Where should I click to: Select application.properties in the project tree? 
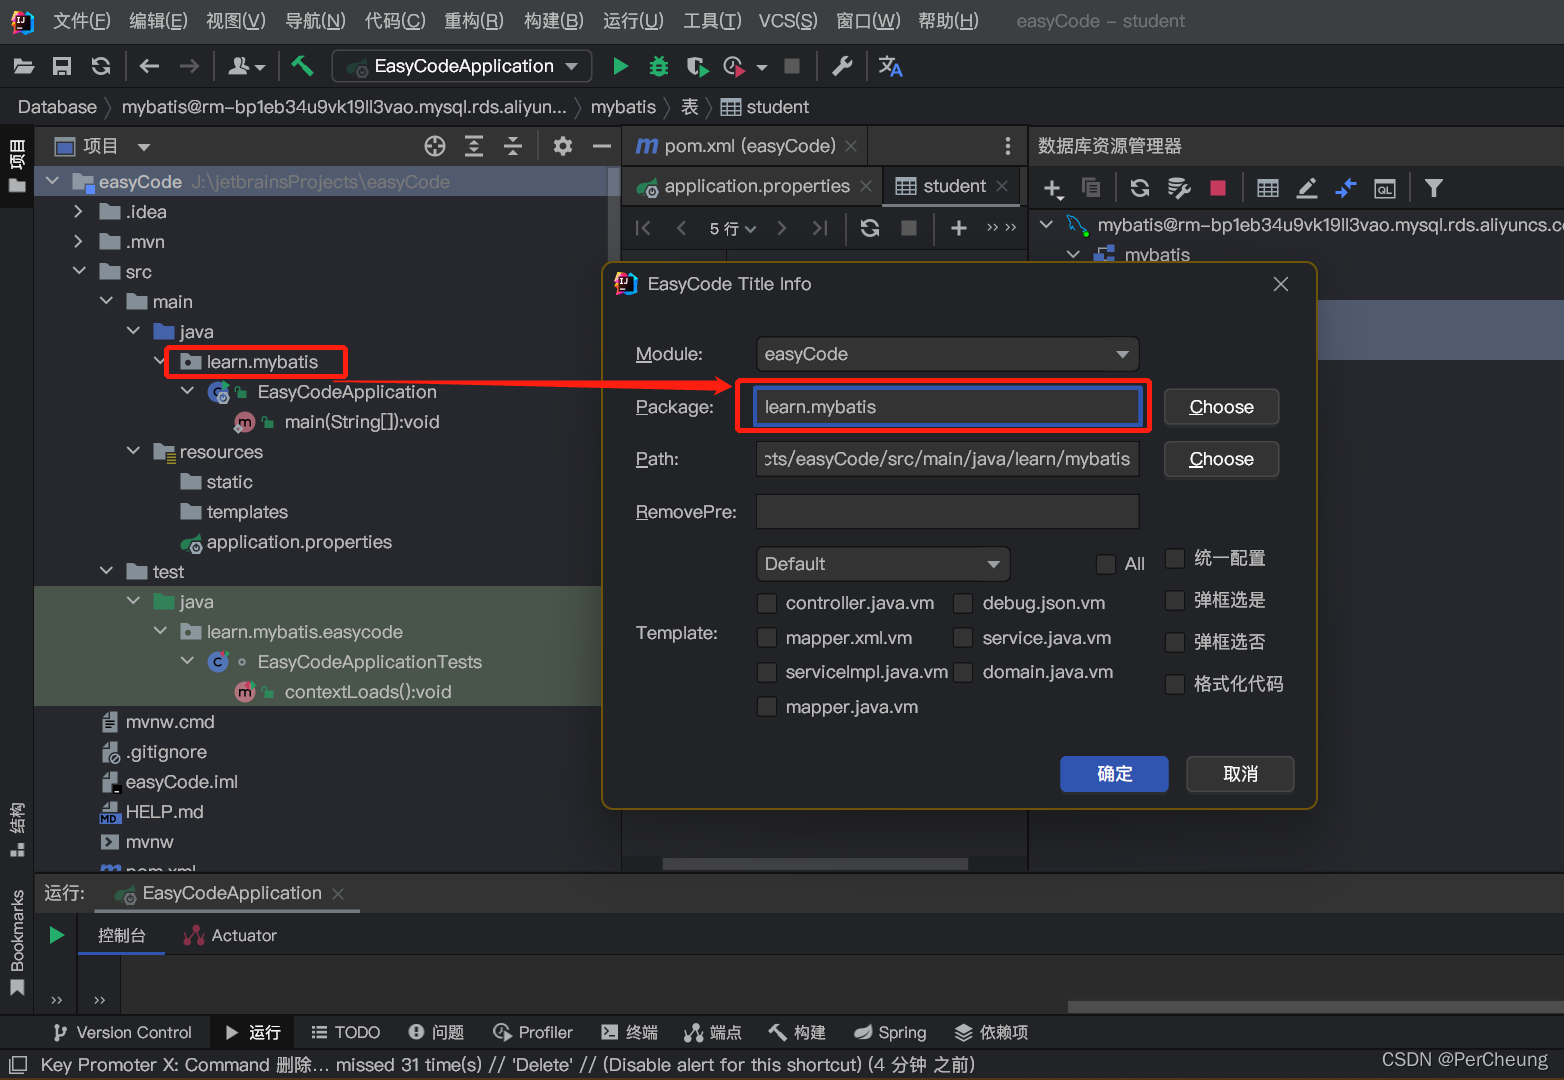[x=299, y=542]
